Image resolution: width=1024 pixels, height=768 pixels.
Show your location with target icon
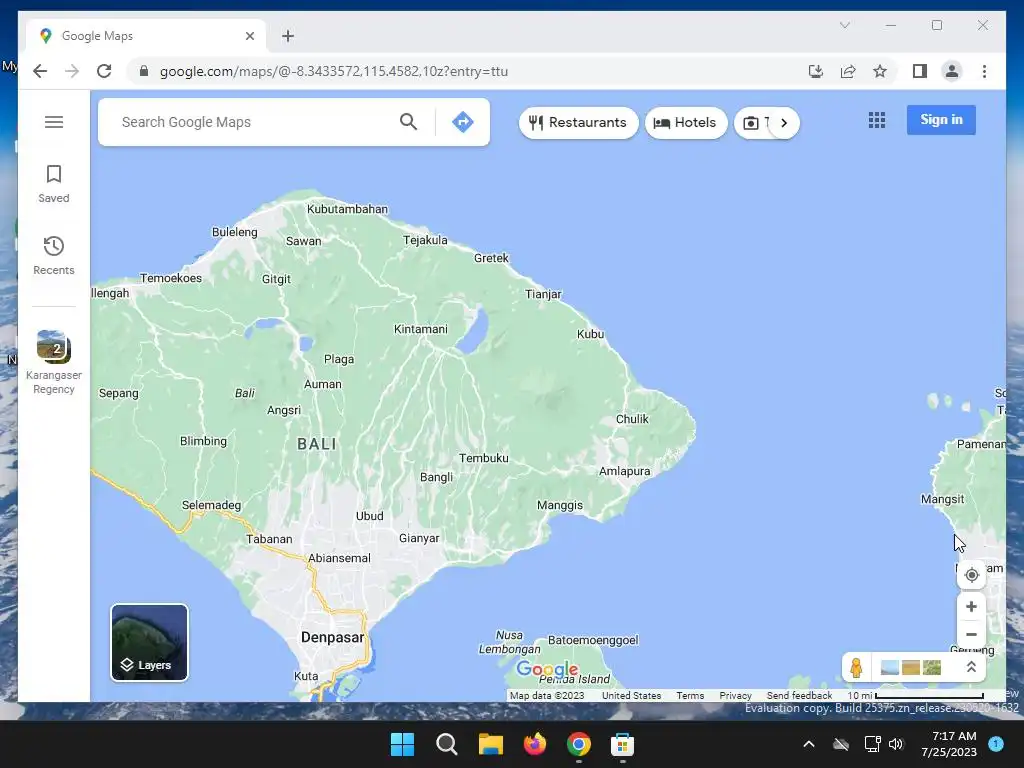pyautogui.click(x=971, y=575)
